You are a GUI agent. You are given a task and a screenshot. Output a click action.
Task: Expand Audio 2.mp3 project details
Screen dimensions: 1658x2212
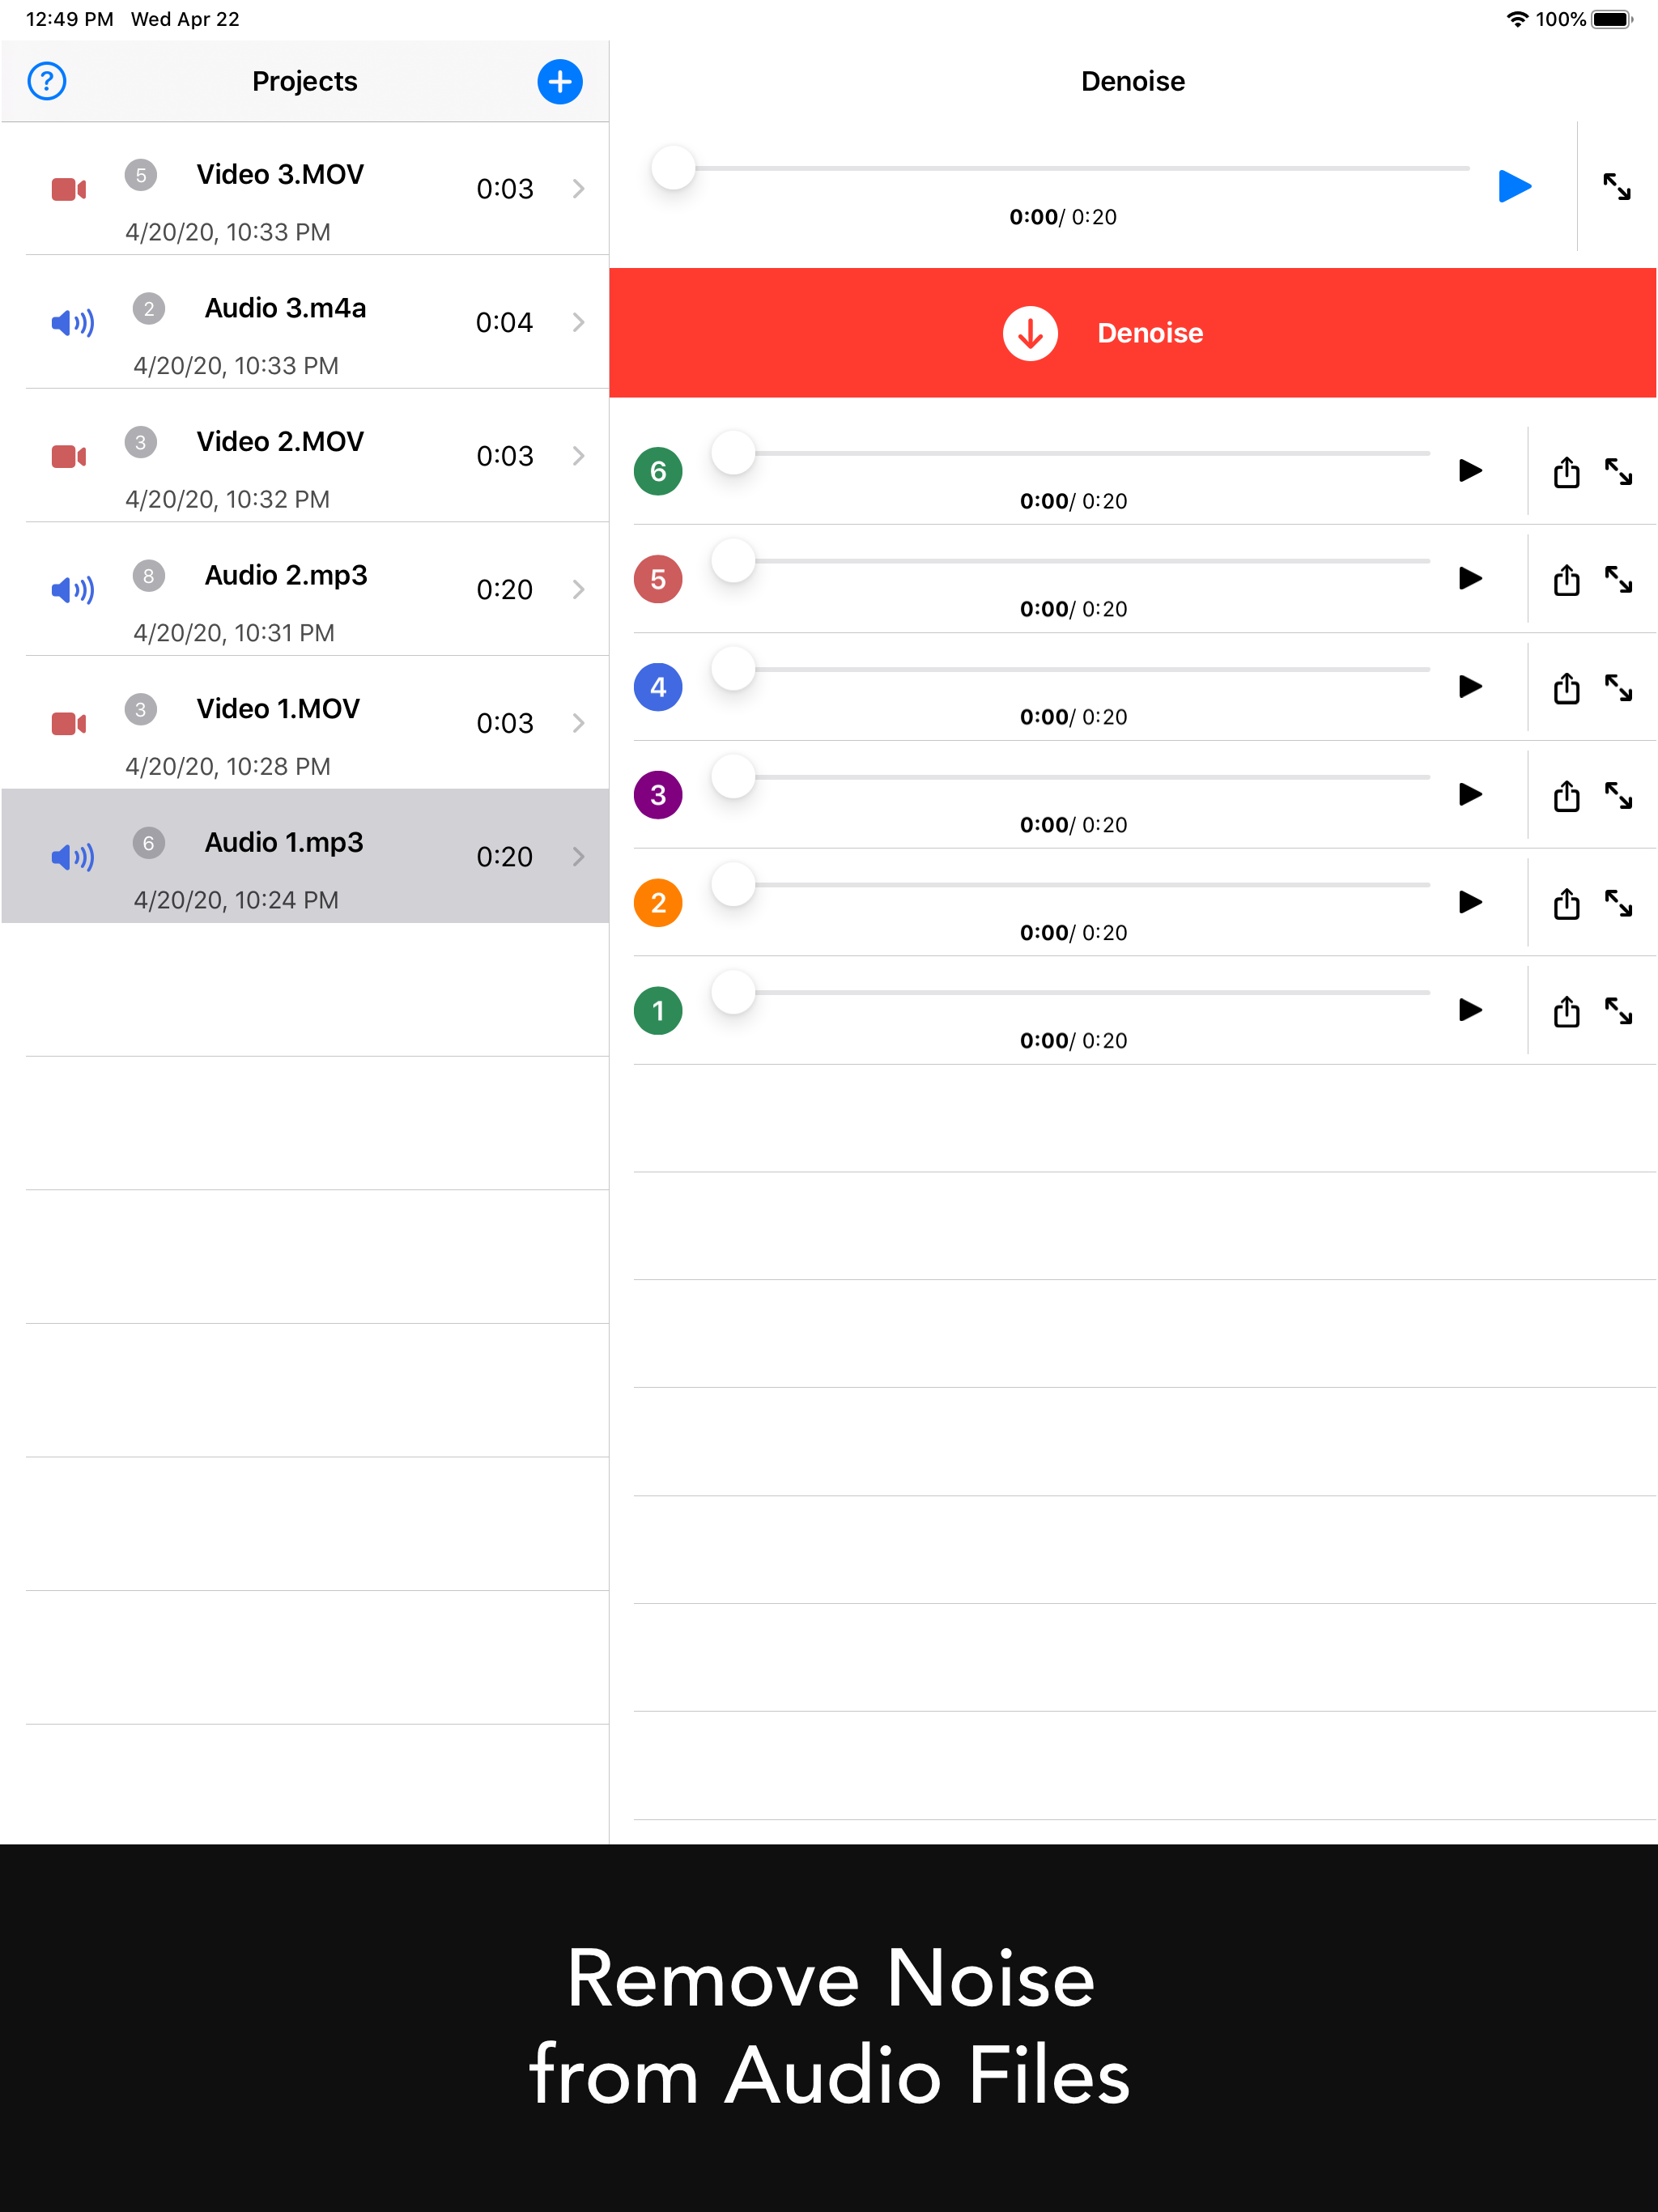pos(580,590)
